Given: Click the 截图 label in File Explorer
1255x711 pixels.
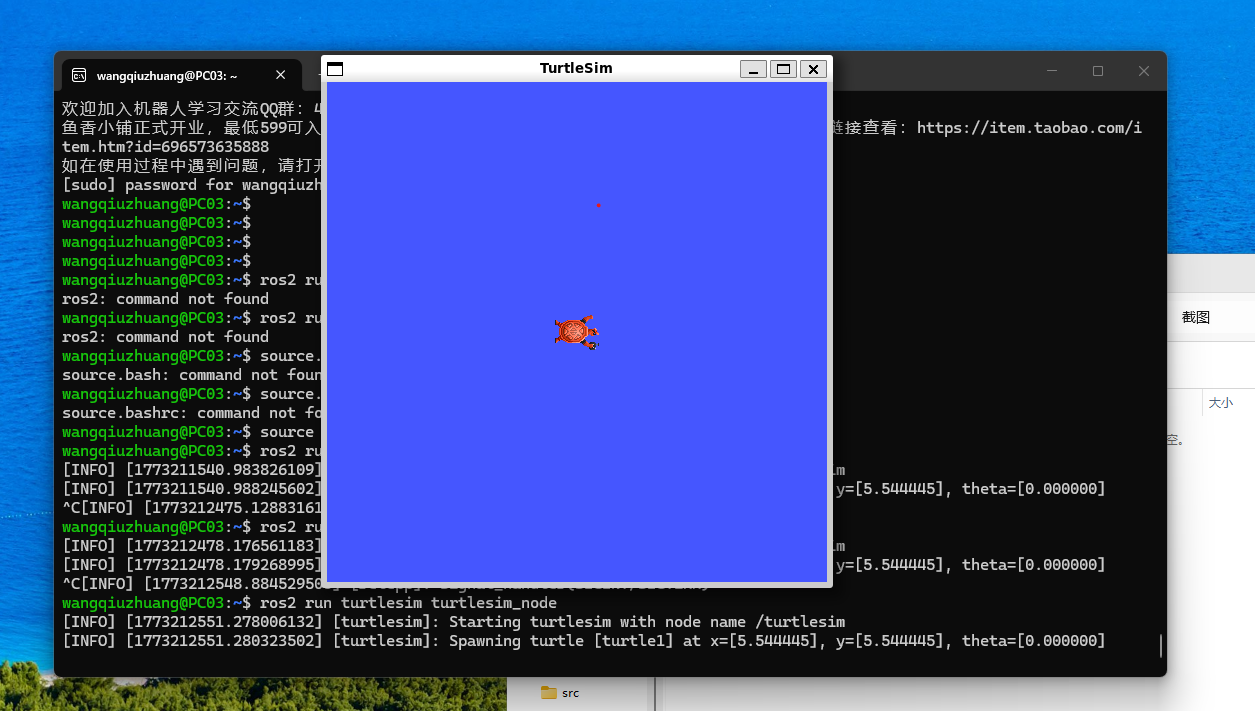Looking at the screenshot, I should [1196, 317].
